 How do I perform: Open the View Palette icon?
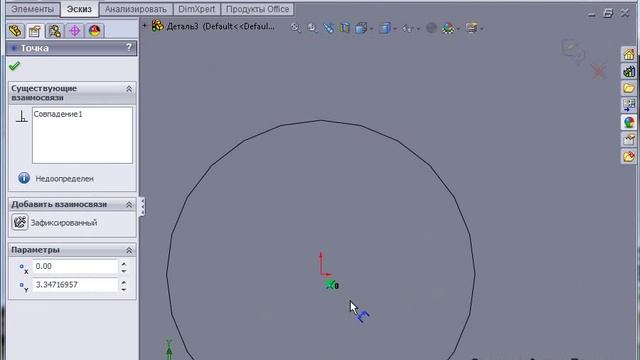629,105
